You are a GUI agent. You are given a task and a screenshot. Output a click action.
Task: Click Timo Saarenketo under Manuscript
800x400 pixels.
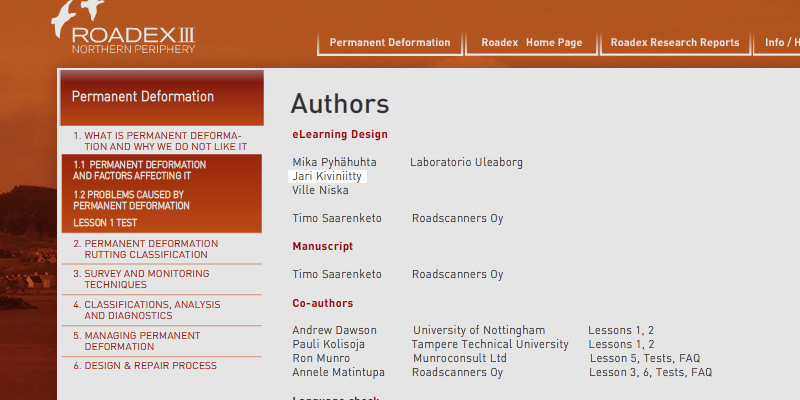click(x=337, y=274)
